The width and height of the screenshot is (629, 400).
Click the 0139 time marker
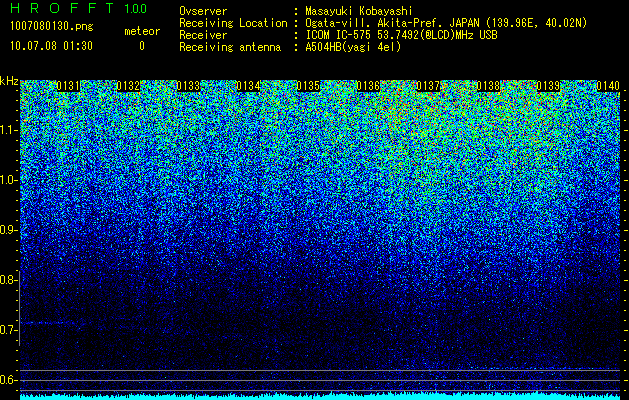pyautogui.click(x=548, y=86)
